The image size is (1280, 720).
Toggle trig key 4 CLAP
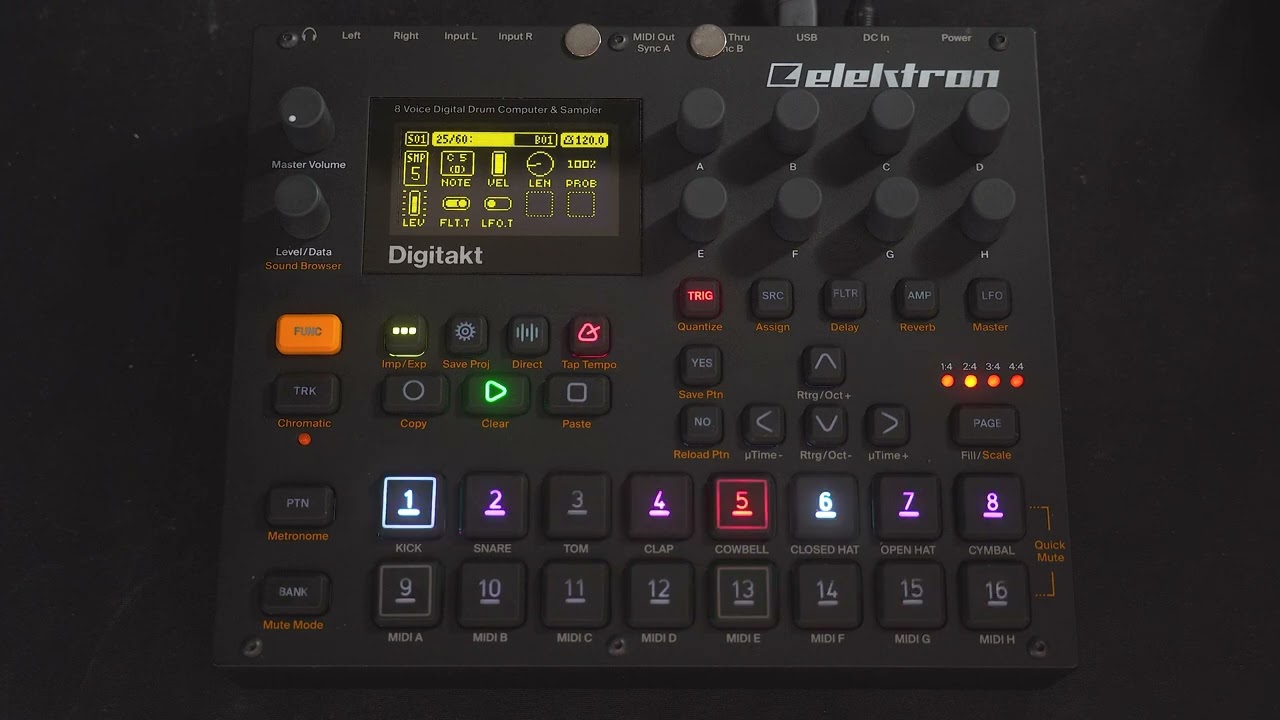(x=658, y=503)
